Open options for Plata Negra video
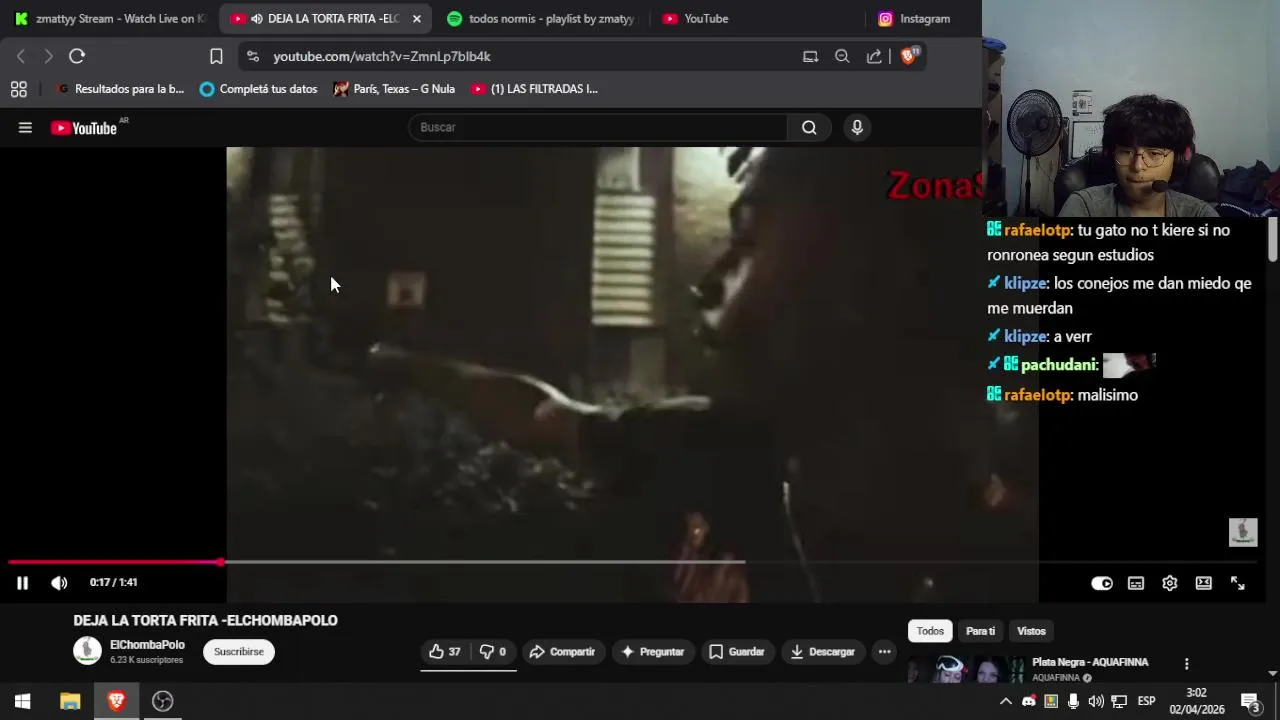 pos(1186,664)
